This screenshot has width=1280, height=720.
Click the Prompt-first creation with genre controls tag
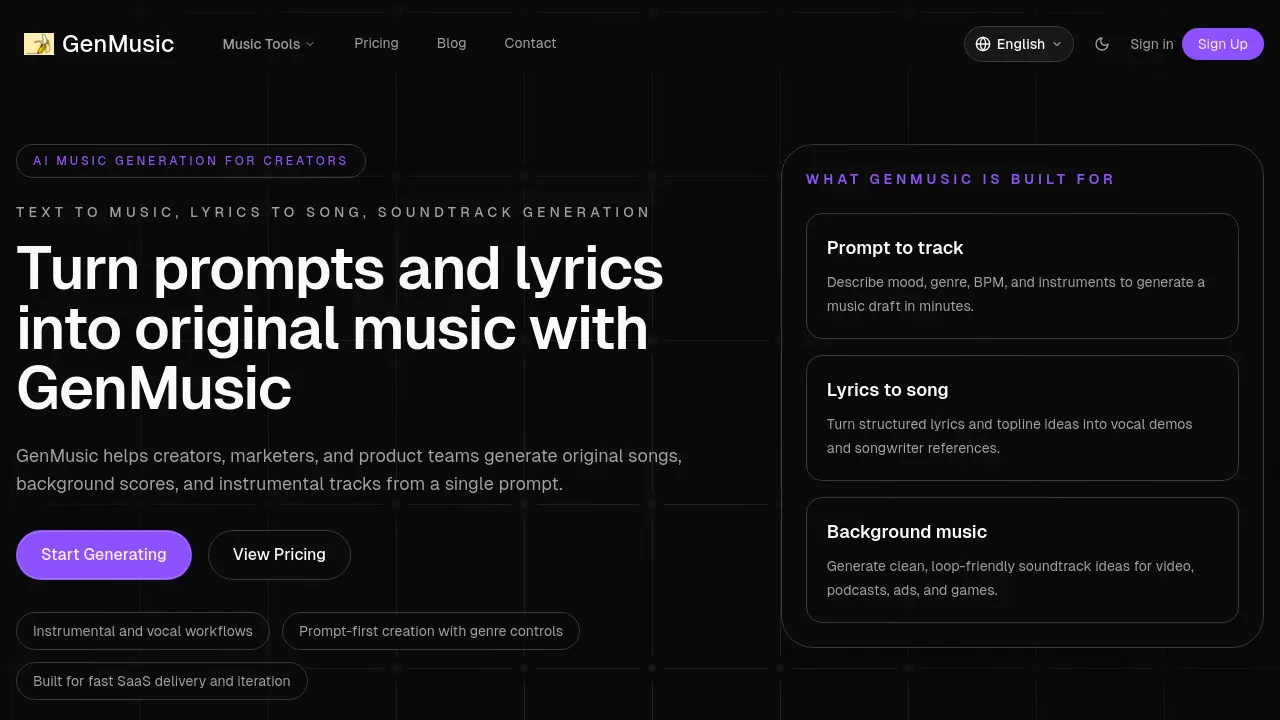(431, 631)
